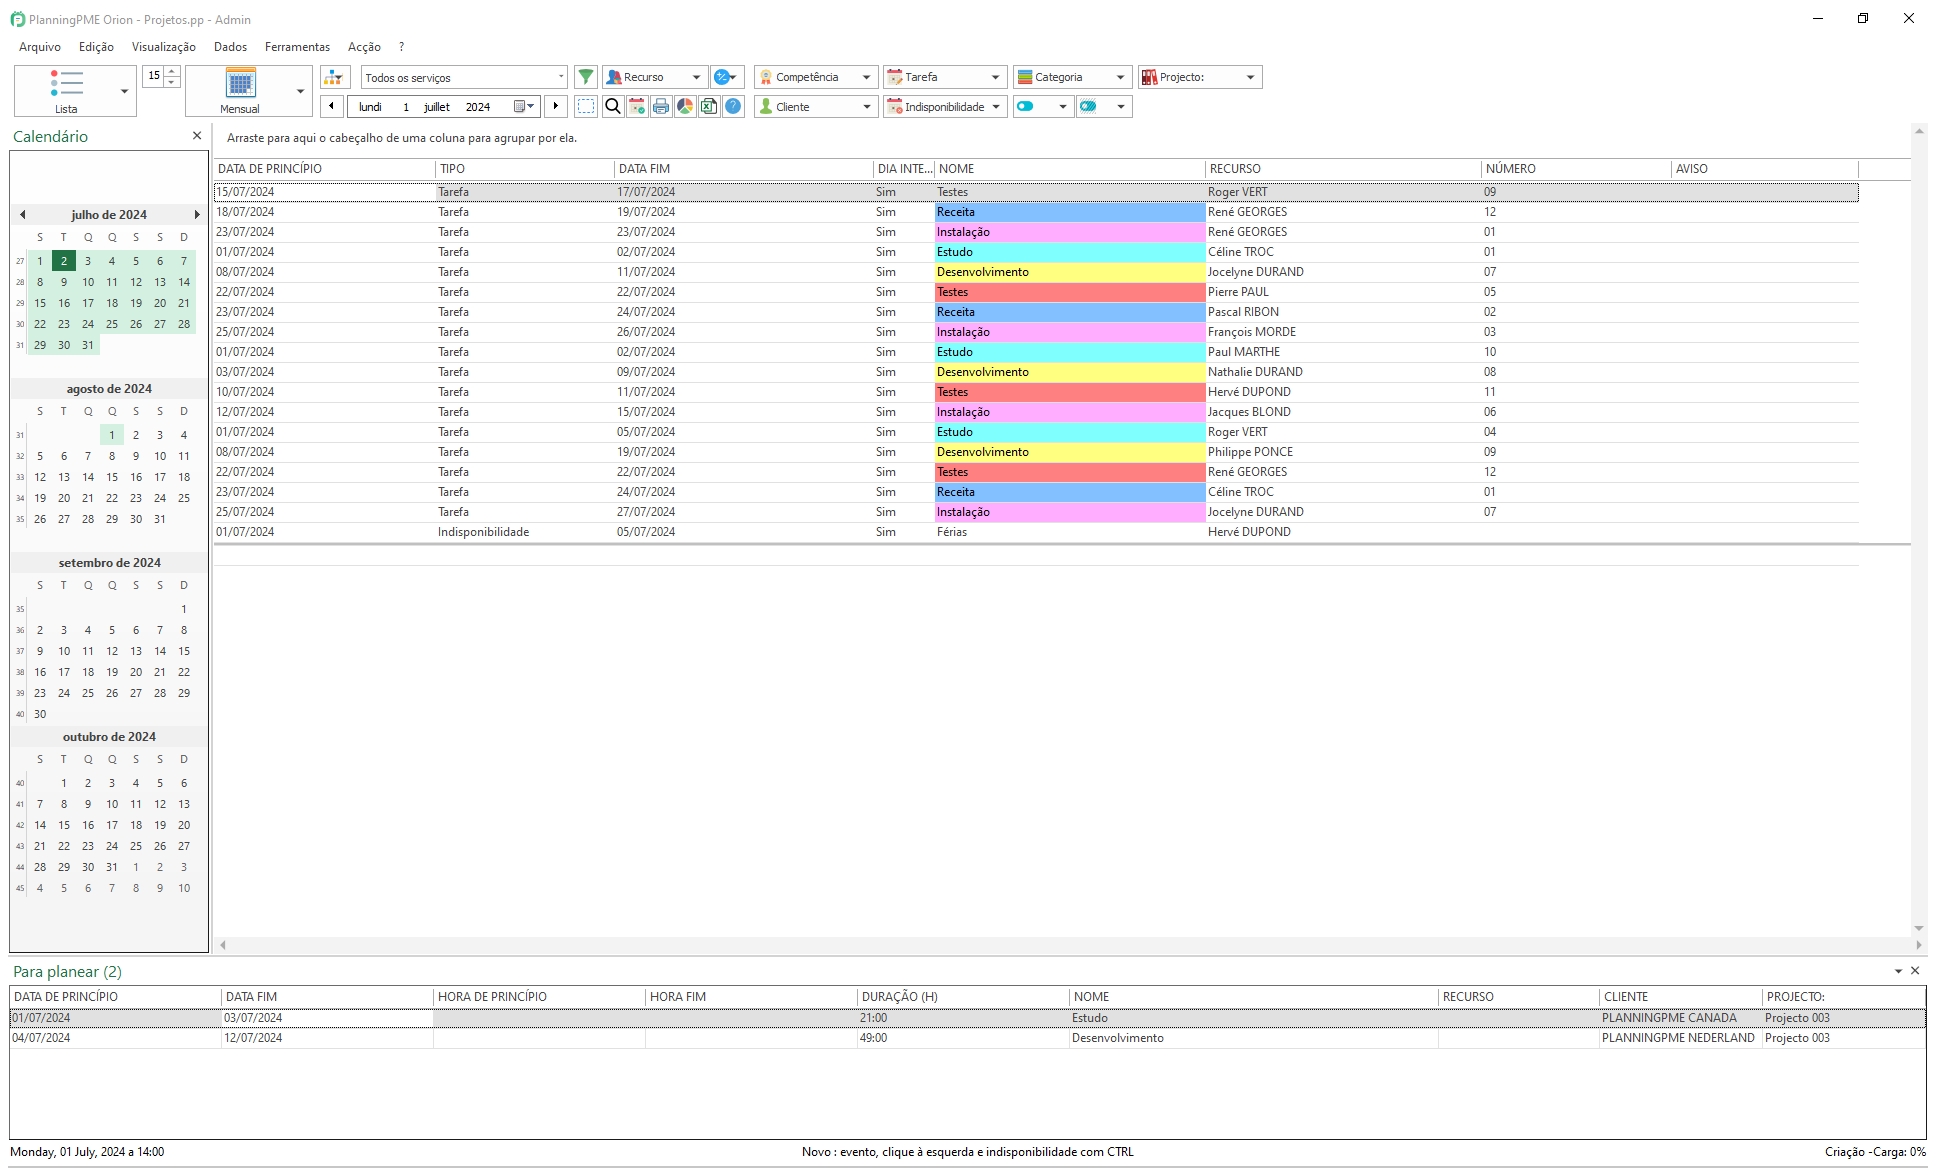Click the CLIENTE column header

click(x=1680, y=997)
